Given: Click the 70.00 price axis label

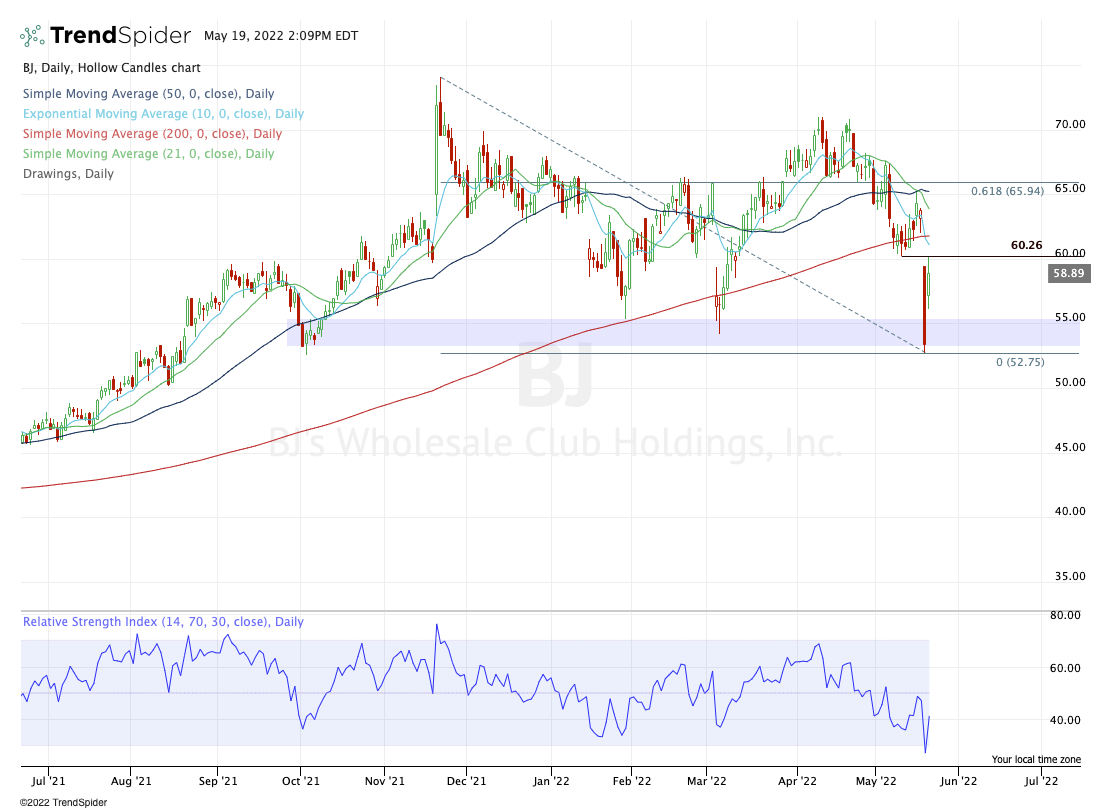Looking at the screenshot, I should pos(1070,124).
